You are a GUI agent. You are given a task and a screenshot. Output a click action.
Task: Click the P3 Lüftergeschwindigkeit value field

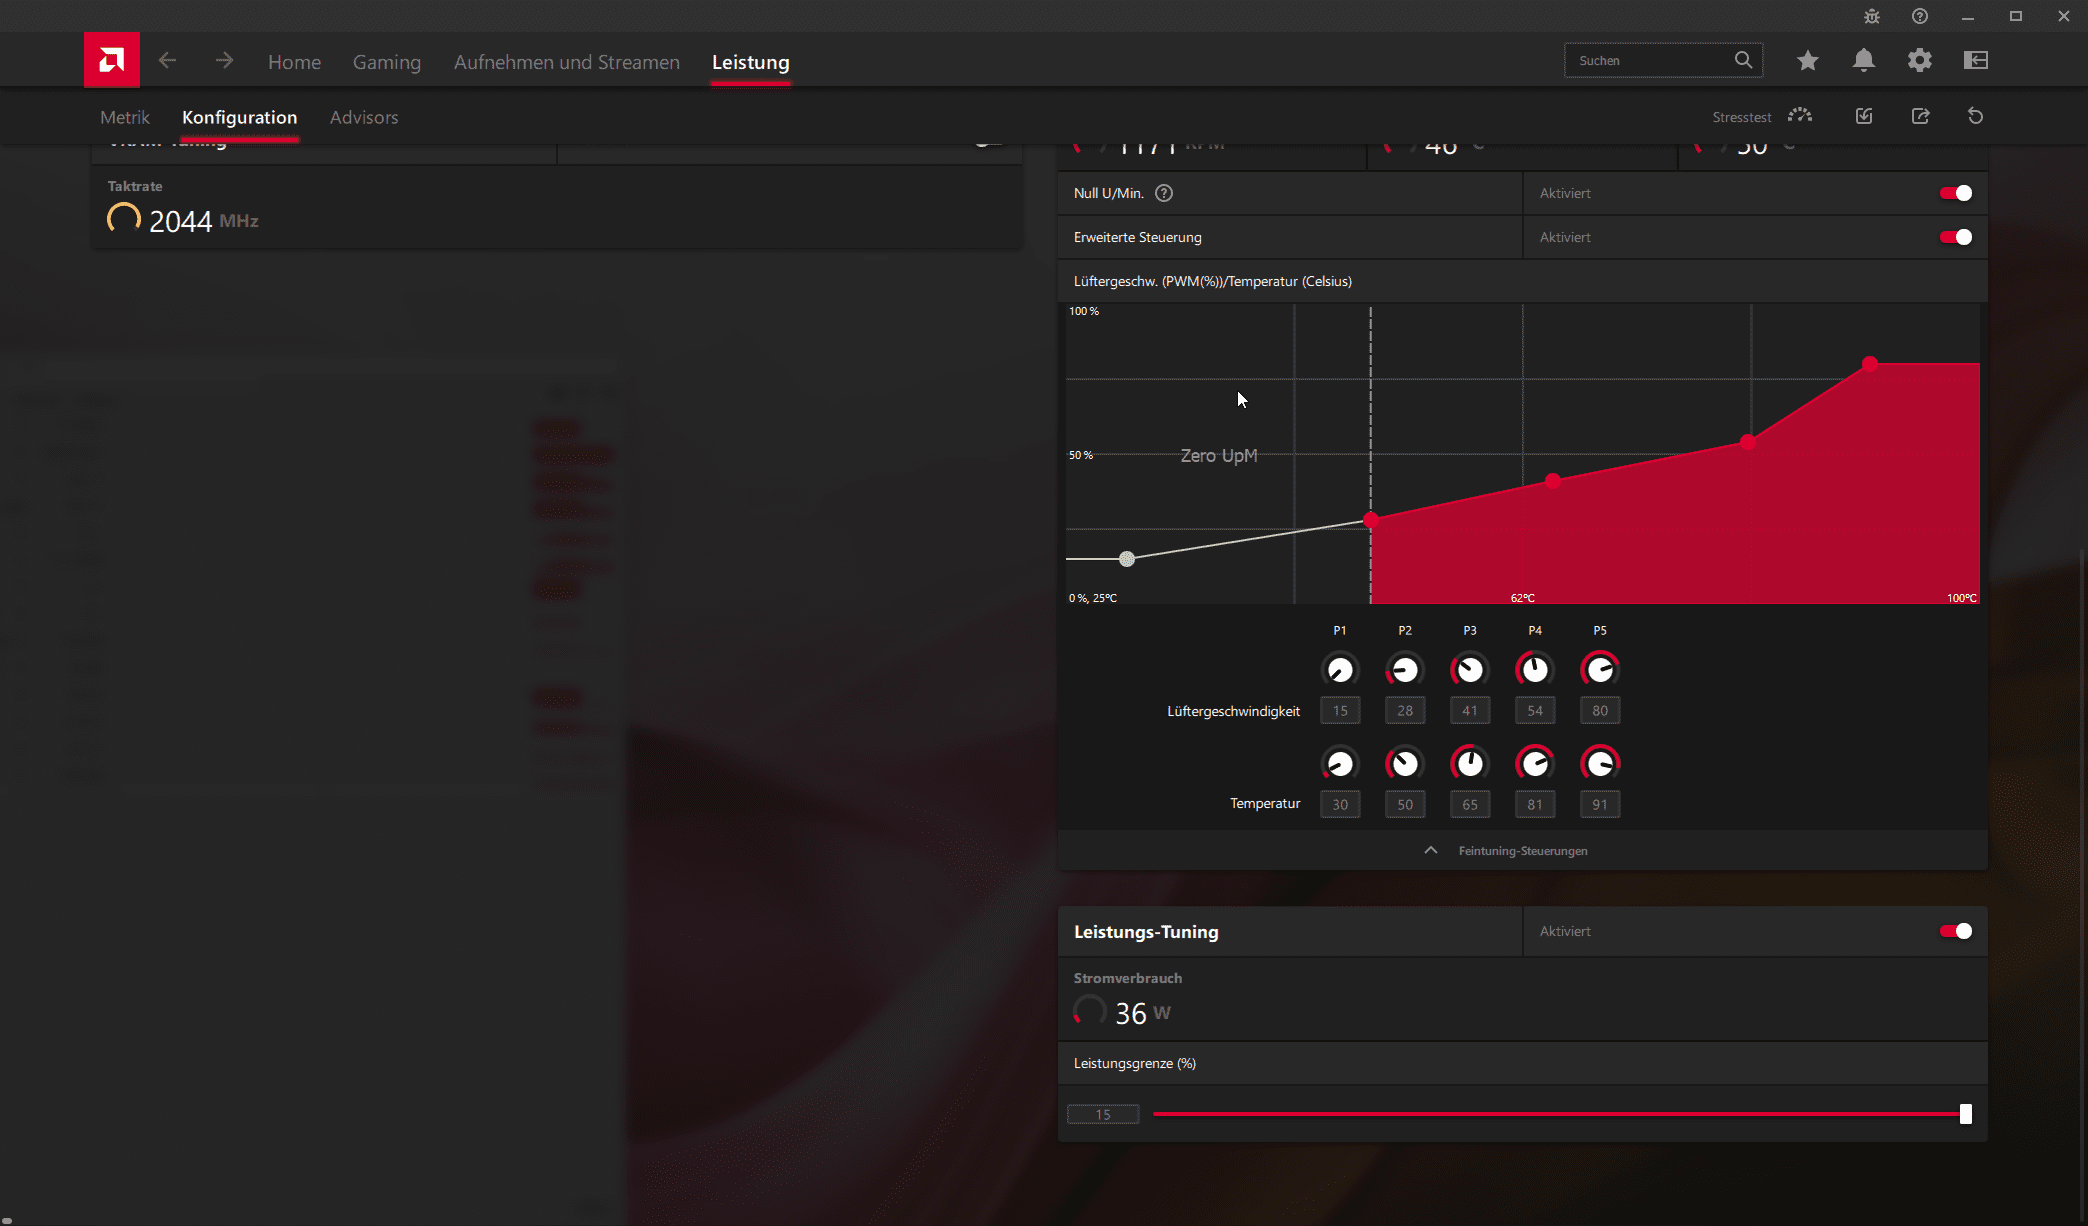[1469, 711]
